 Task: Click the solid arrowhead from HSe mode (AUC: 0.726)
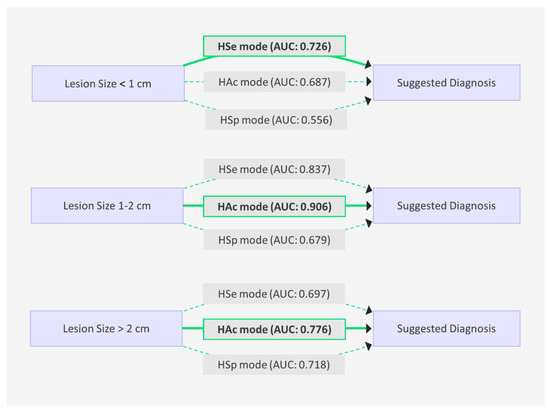[368, 65]
